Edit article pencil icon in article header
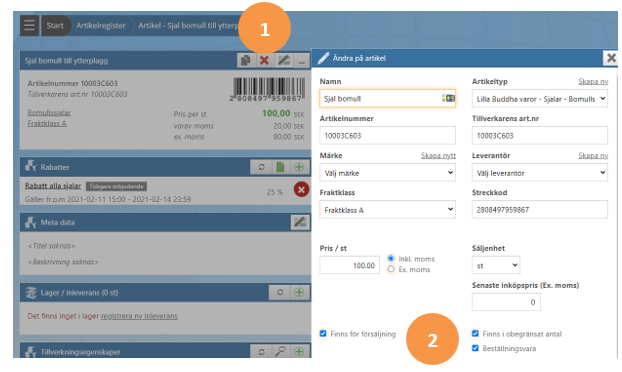Screen dimensions: 622x372 tap(284, 61)
